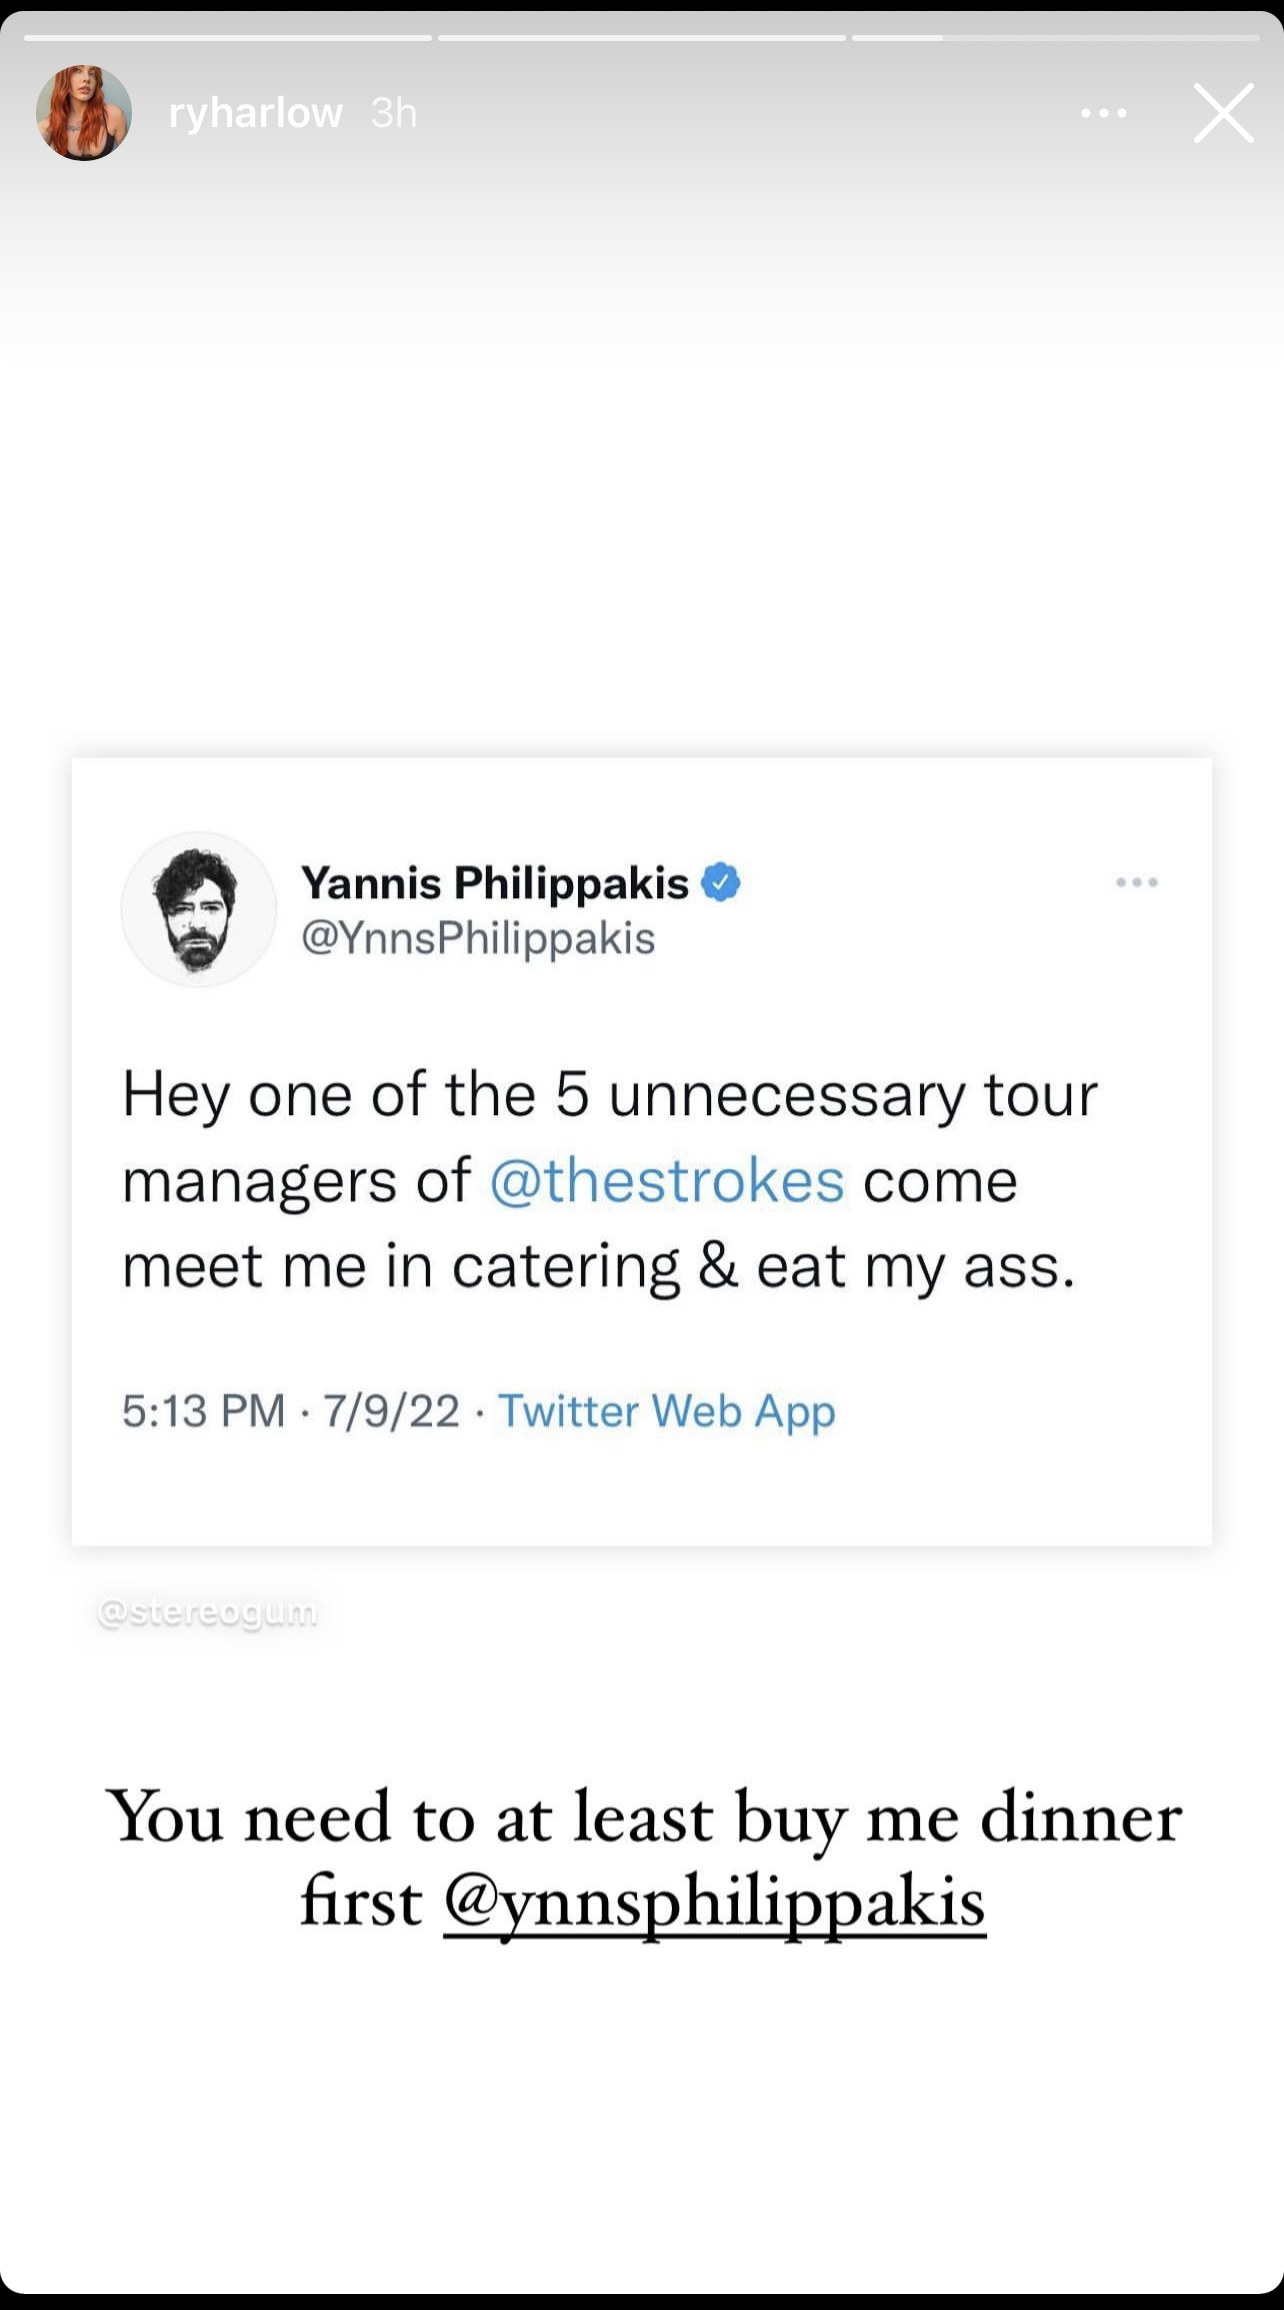The height and width of the screenshot is (2310, 1284).
Task: Close the story viewer
Action: pos(1223,113)
